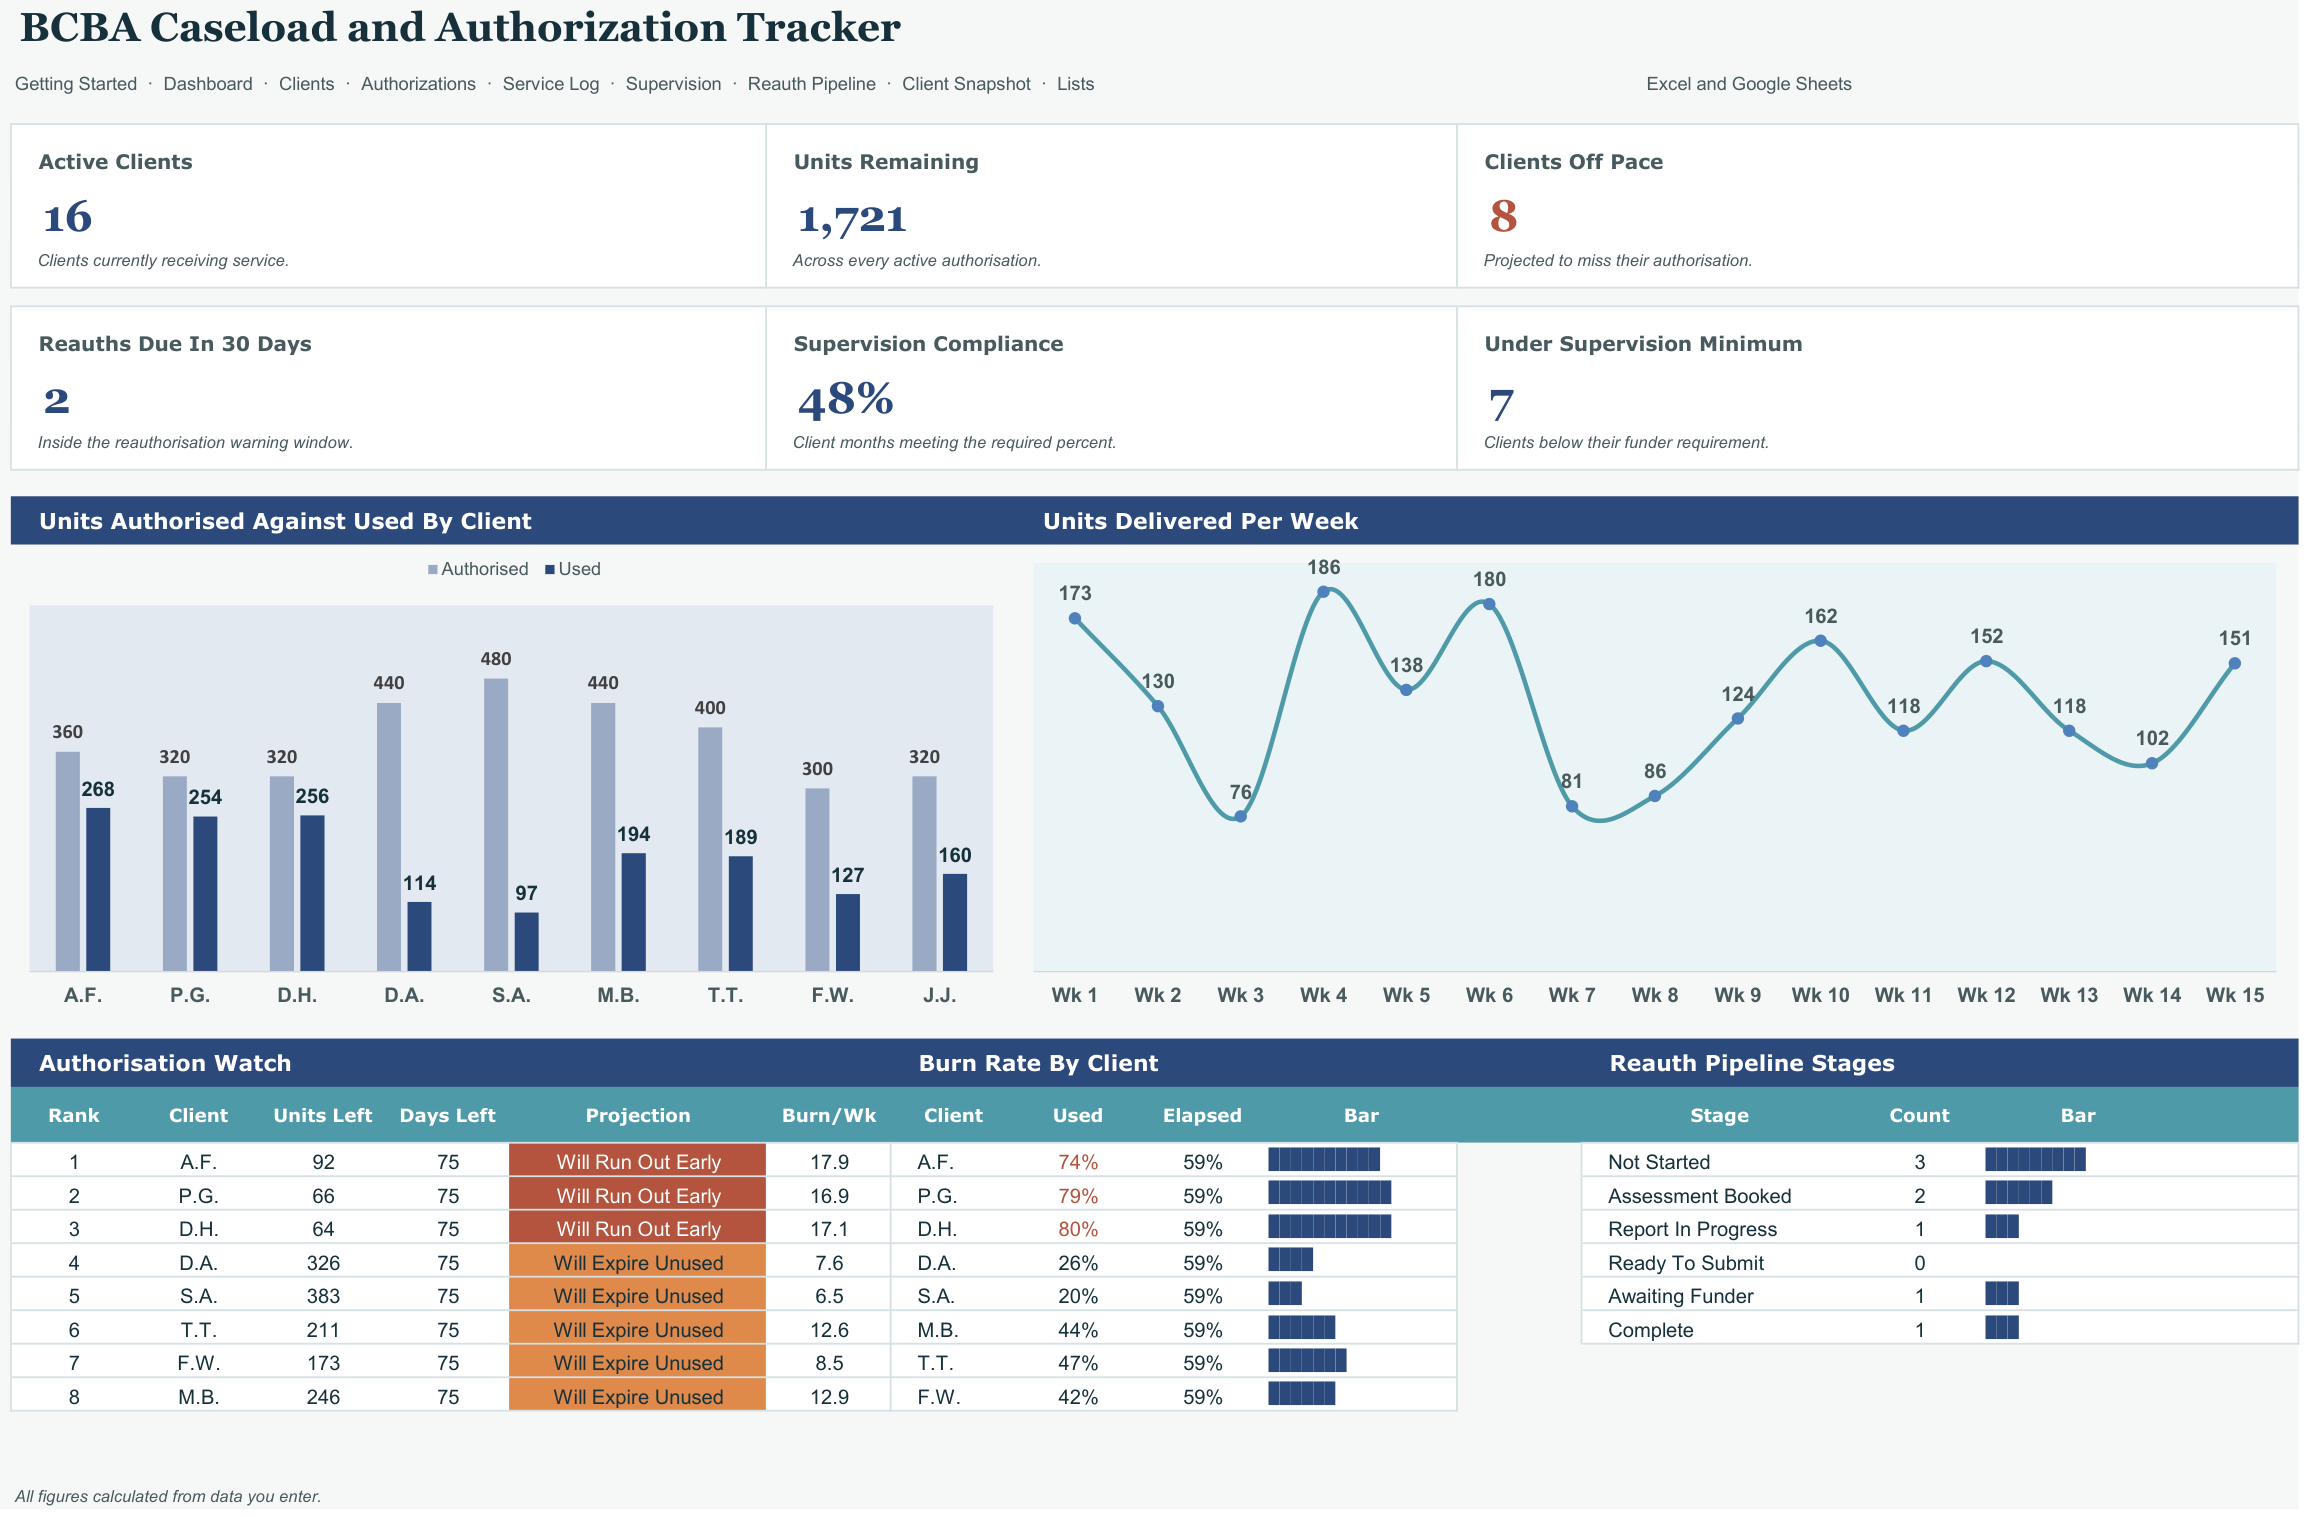Click the footer note about calculated figures
The image size is (2310, 1516).
[168, 1496]
